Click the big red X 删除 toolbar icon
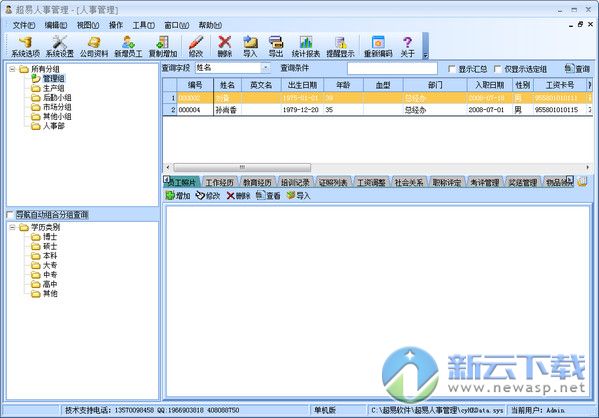Screen dimensions: 599x418 point(225,47)
